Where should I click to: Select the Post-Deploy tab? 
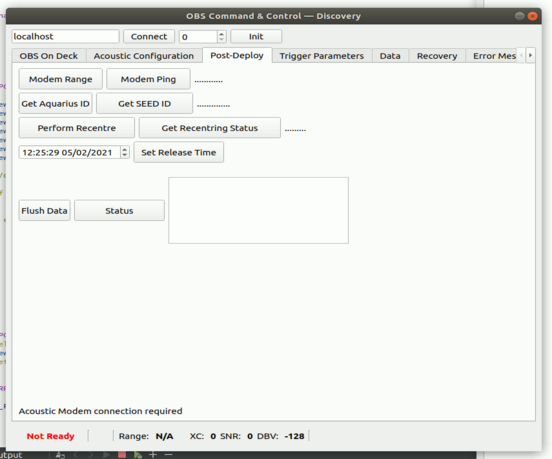237,55
